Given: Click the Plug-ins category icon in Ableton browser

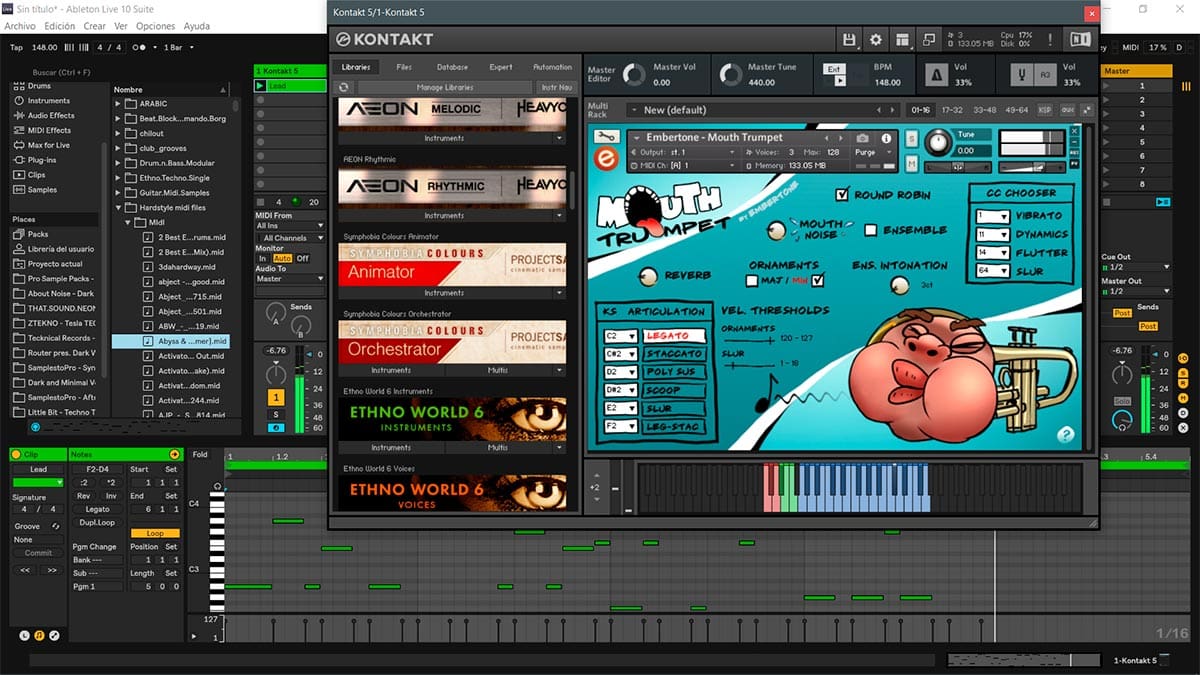Looking at the screenshot, I should point(19,160).
